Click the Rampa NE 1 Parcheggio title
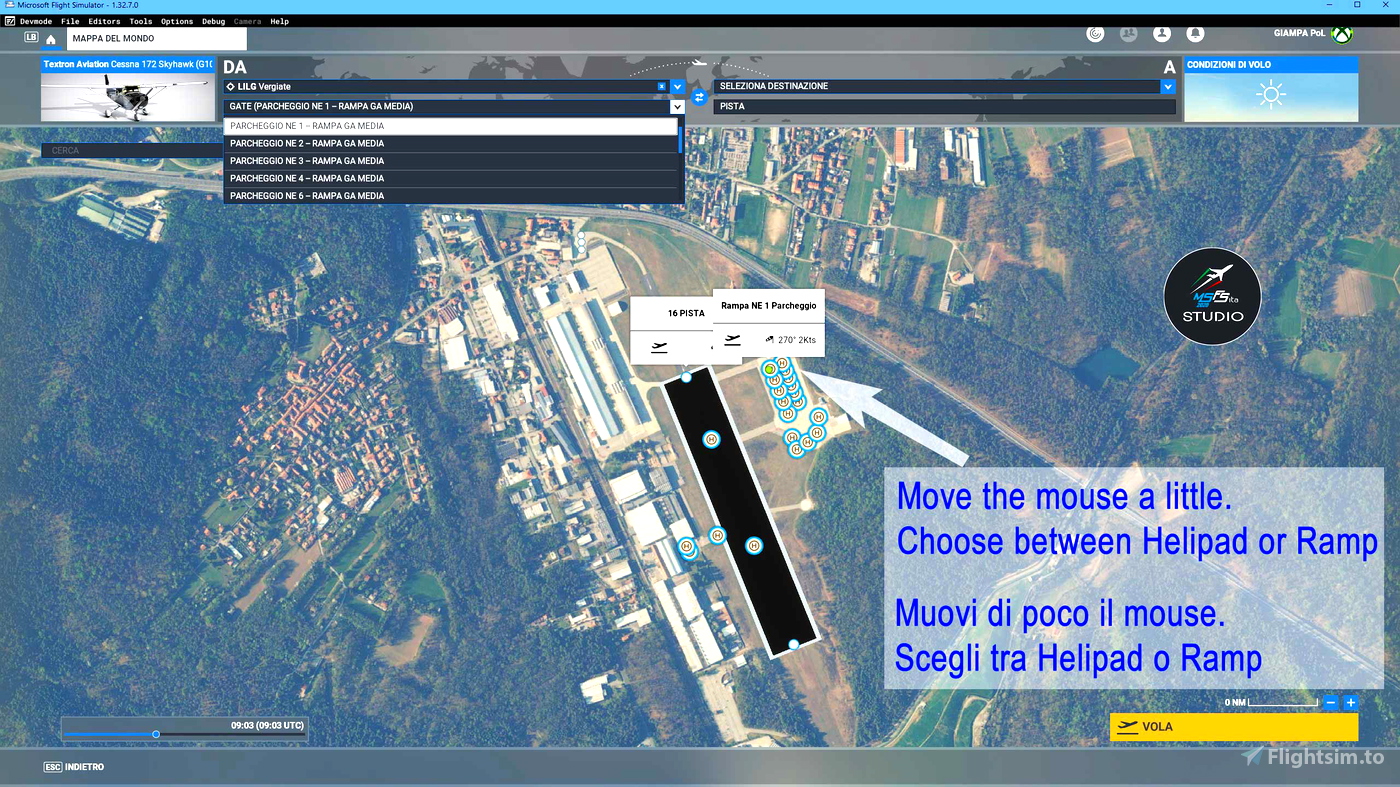This screenshot has height=787, width=1400. pyautogui.click(x=769, y=306)
